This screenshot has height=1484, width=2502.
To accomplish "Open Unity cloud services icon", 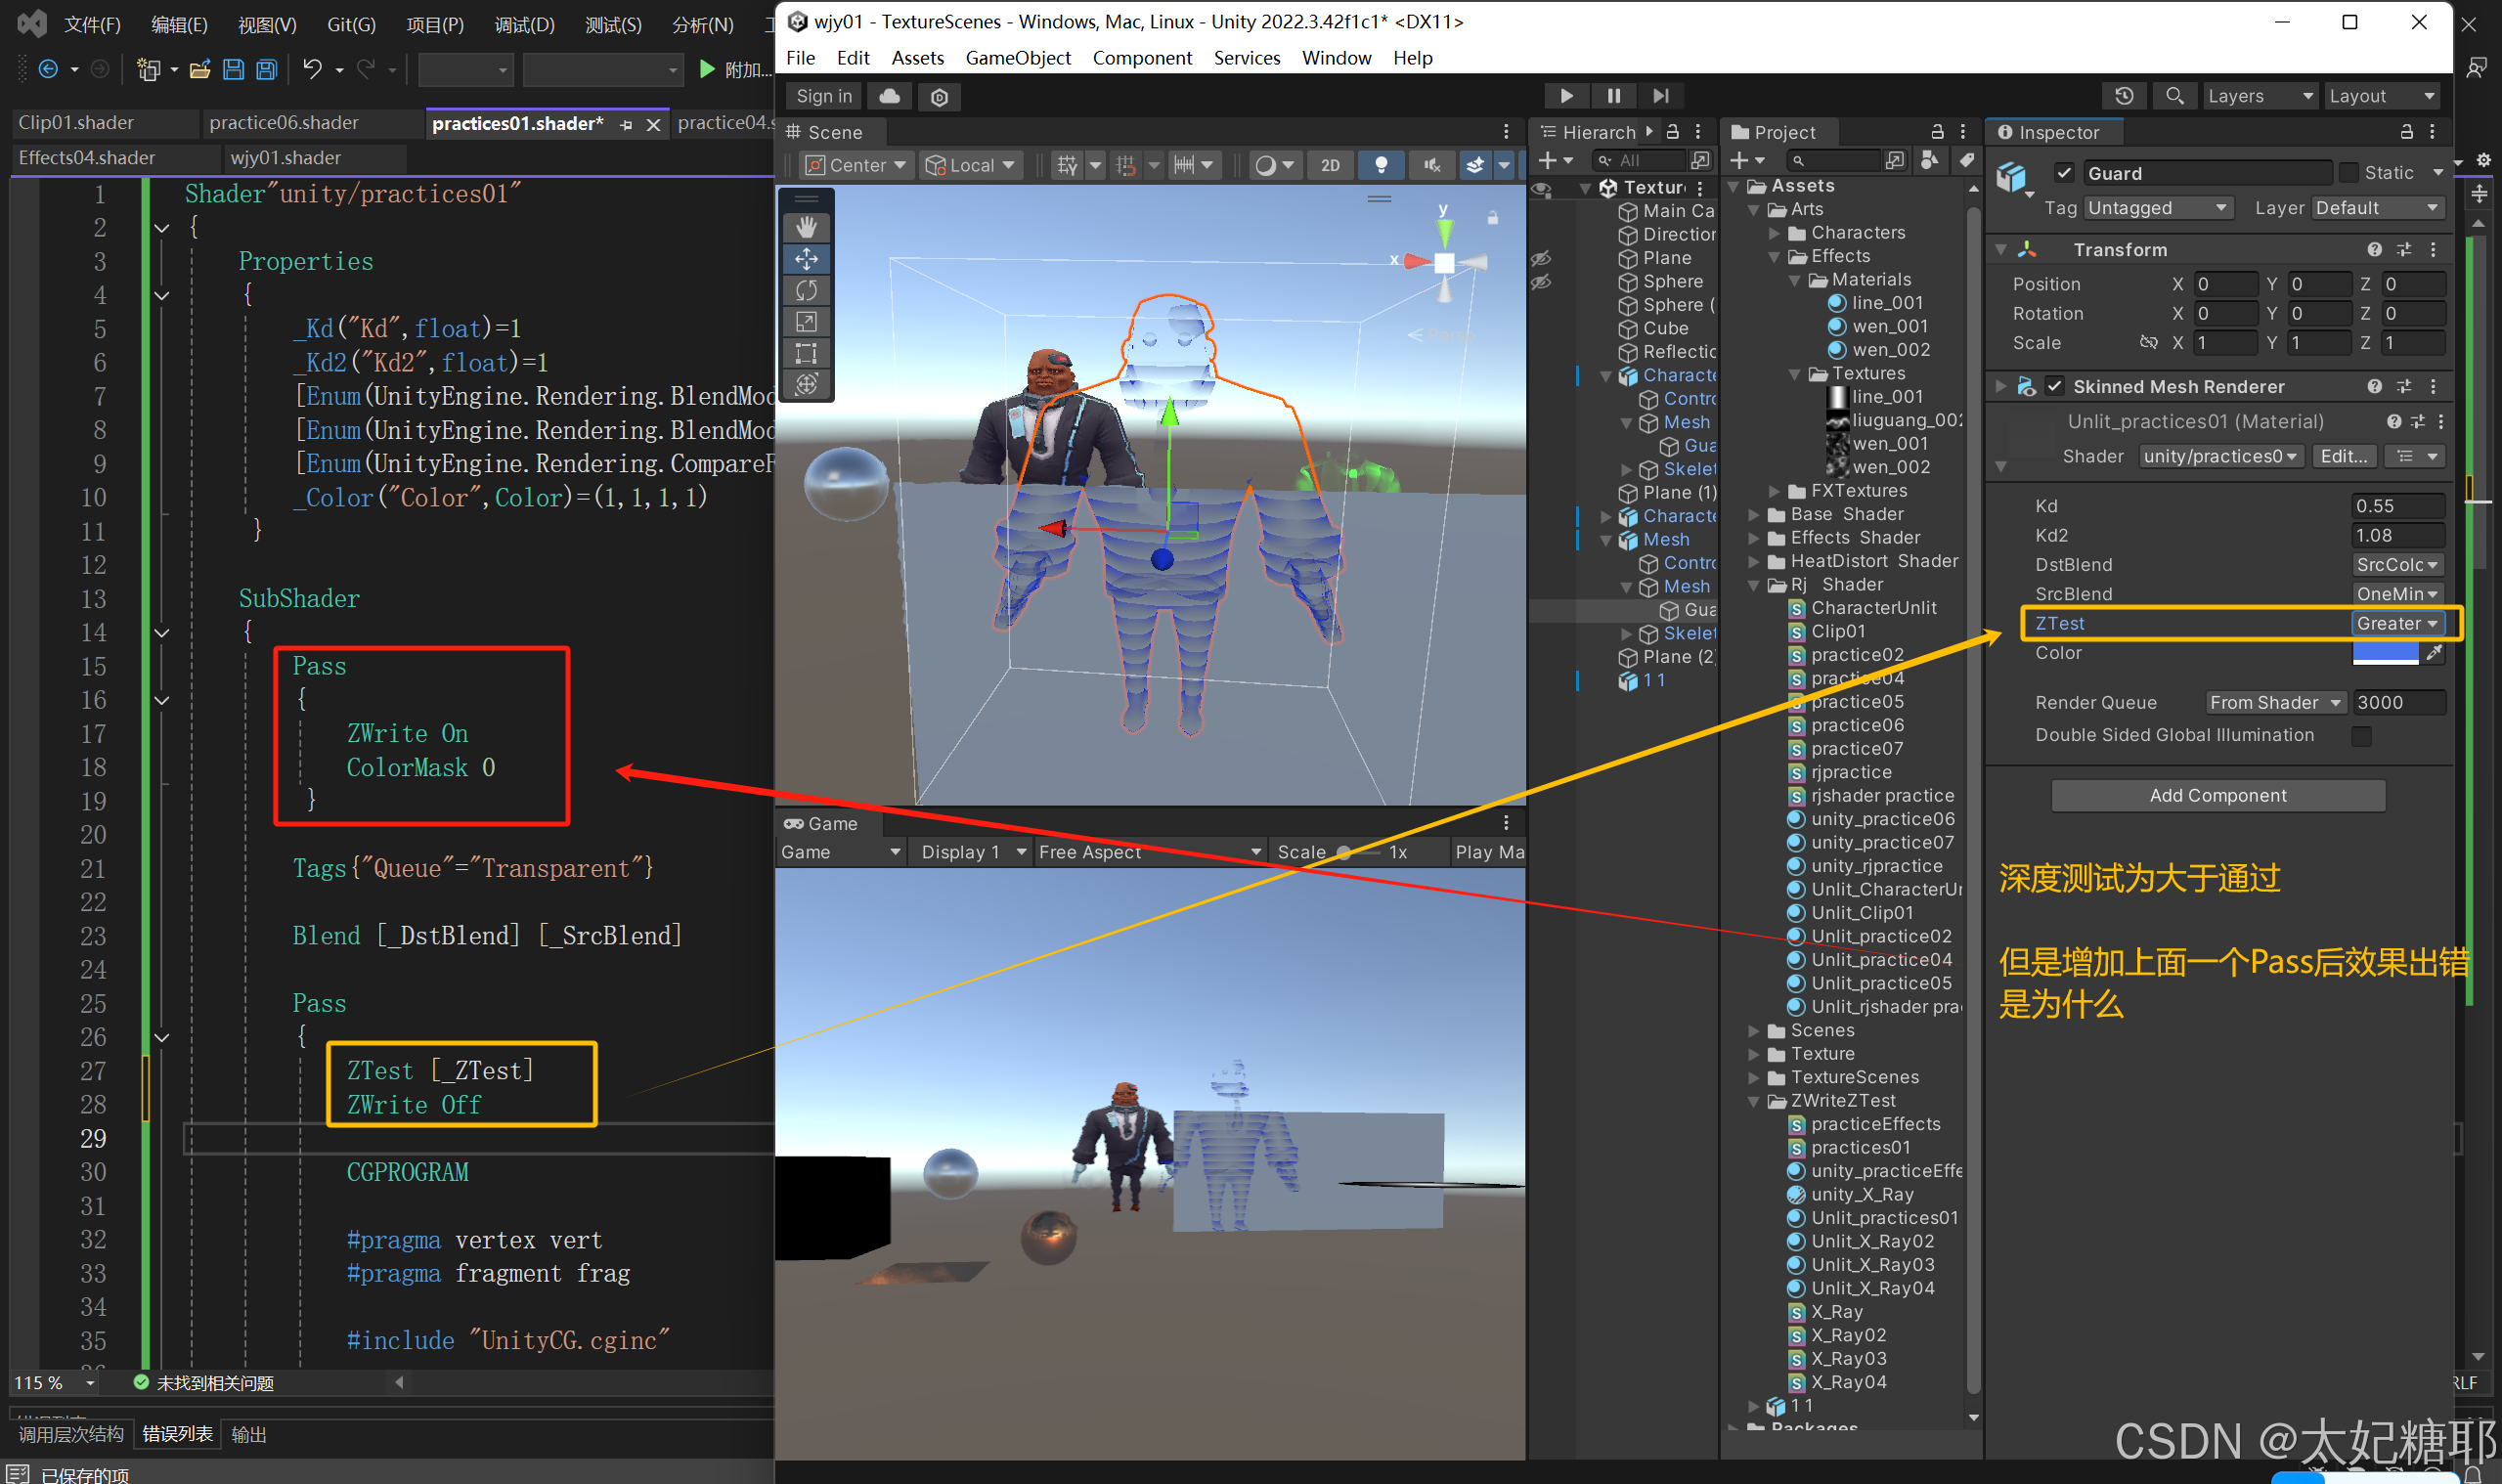I will coord(889,96).
